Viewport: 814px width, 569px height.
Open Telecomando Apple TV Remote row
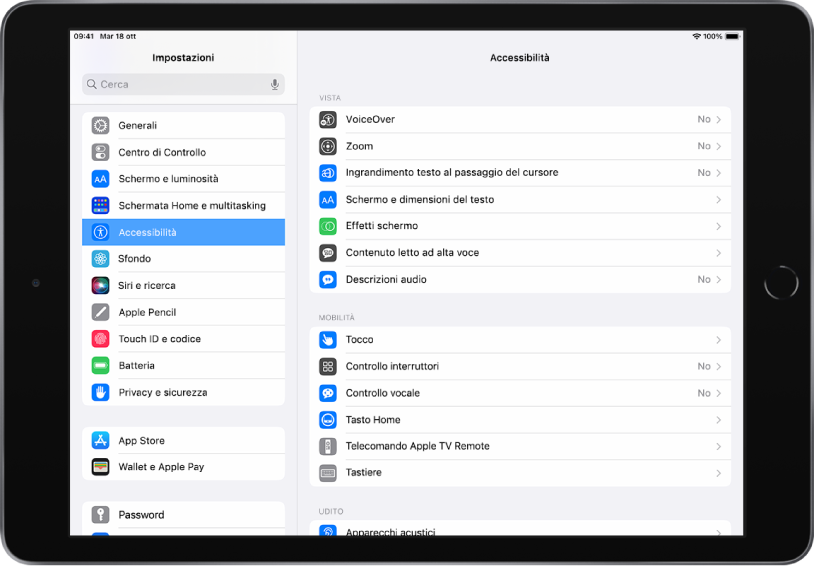tap(520, 446)
